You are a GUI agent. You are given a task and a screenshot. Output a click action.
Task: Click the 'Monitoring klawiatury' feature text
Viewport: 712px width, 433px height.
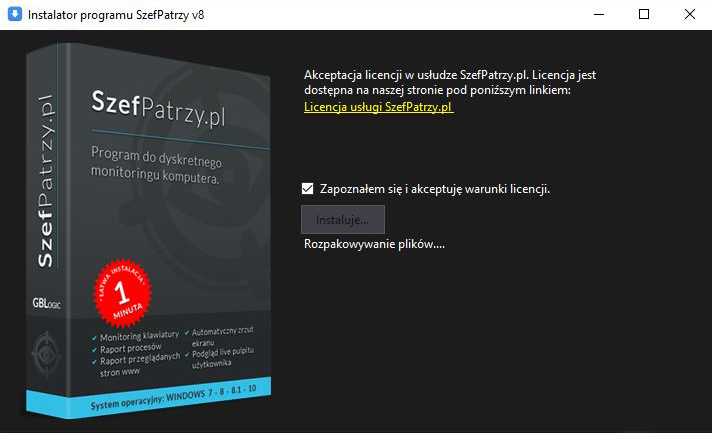[x=139, y=336]
